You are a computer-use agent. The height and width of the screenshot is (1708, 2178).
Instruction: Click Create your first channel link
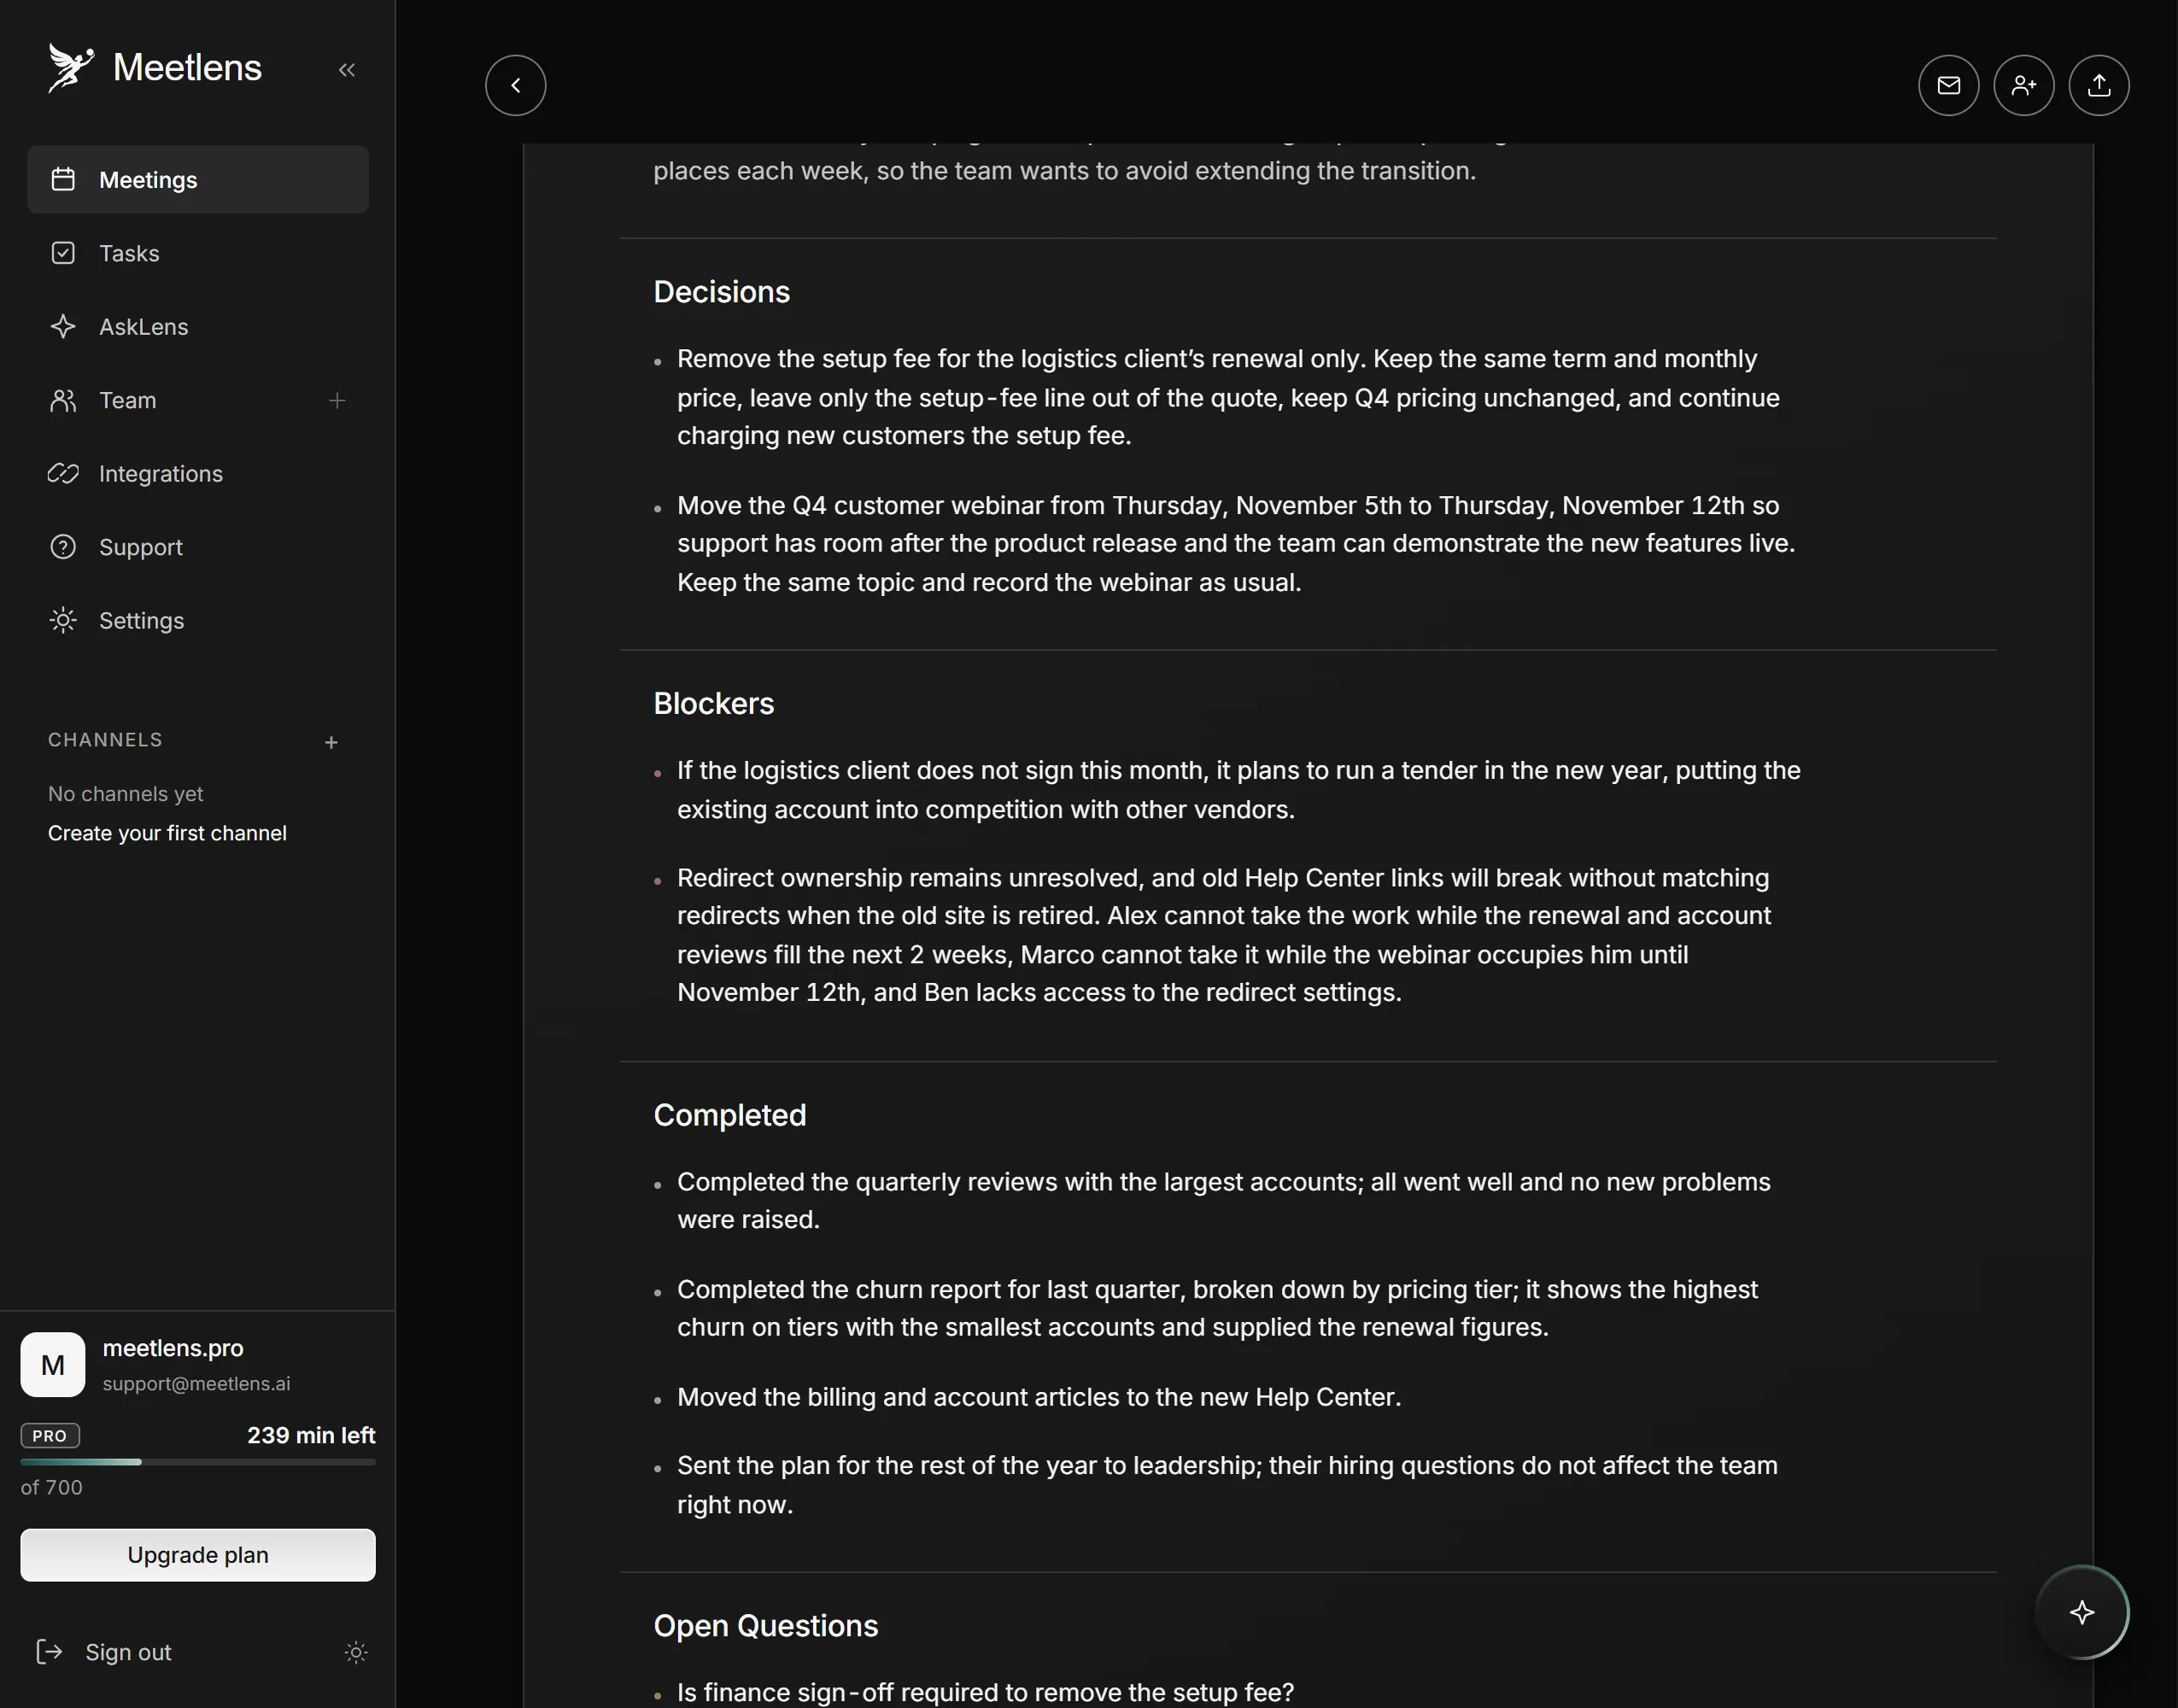pos(167,833)
